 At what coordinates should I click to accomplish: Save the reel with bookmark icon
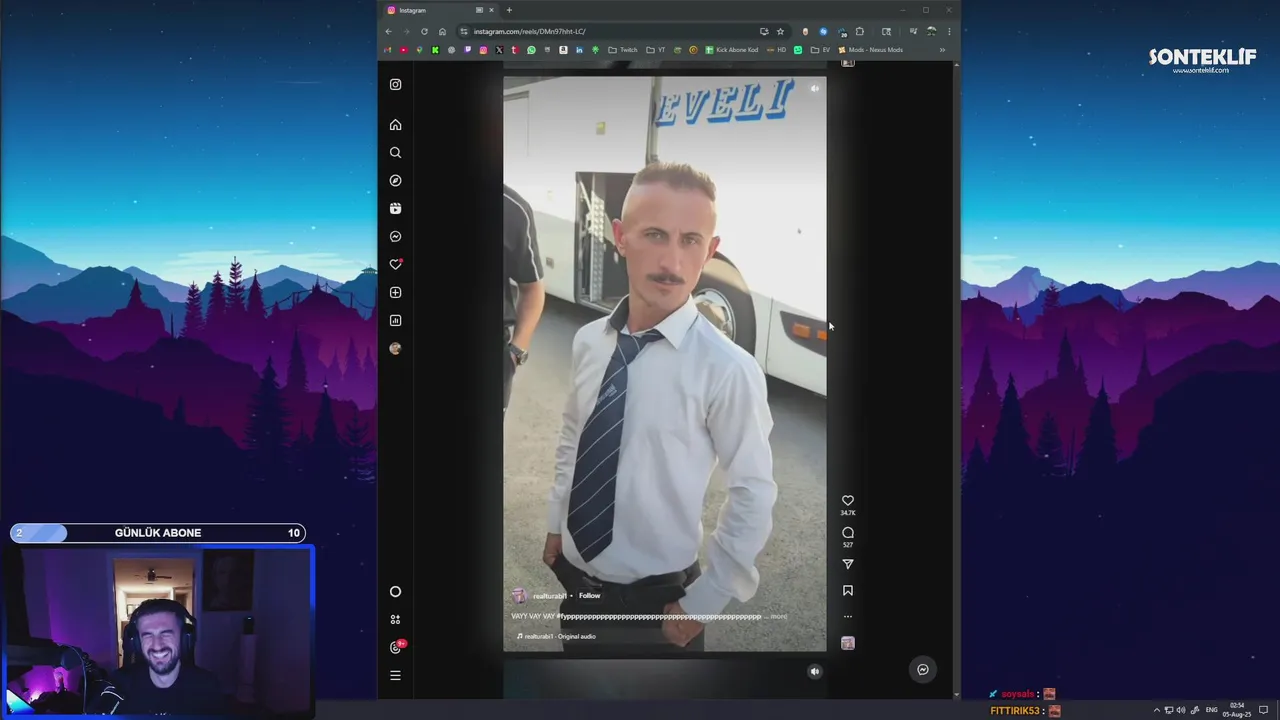tap(848, 591)
